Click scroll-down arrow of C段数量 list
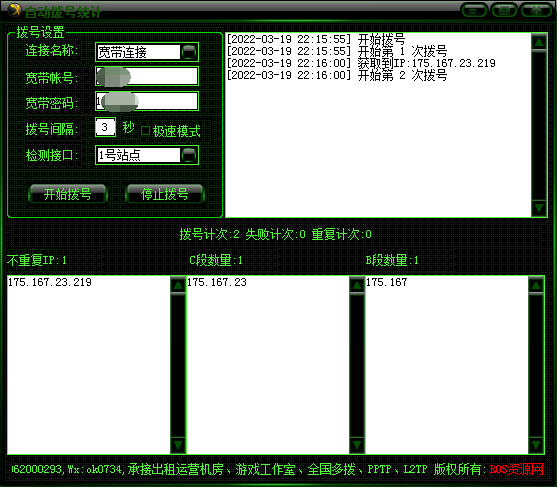Screen dimensions: 557x487 coord(357,445)
